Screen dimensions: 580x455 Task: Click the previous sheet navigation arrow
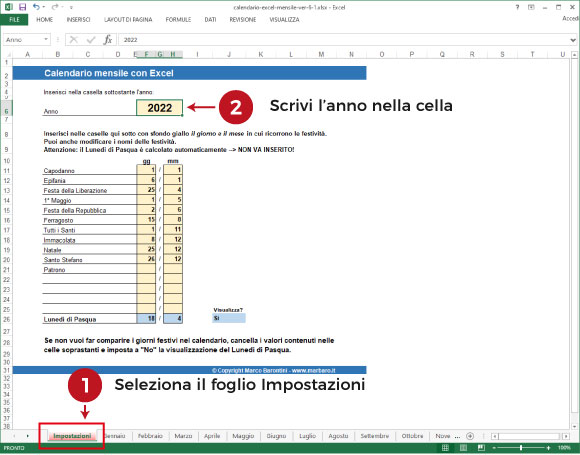click(x=14, y=436)
